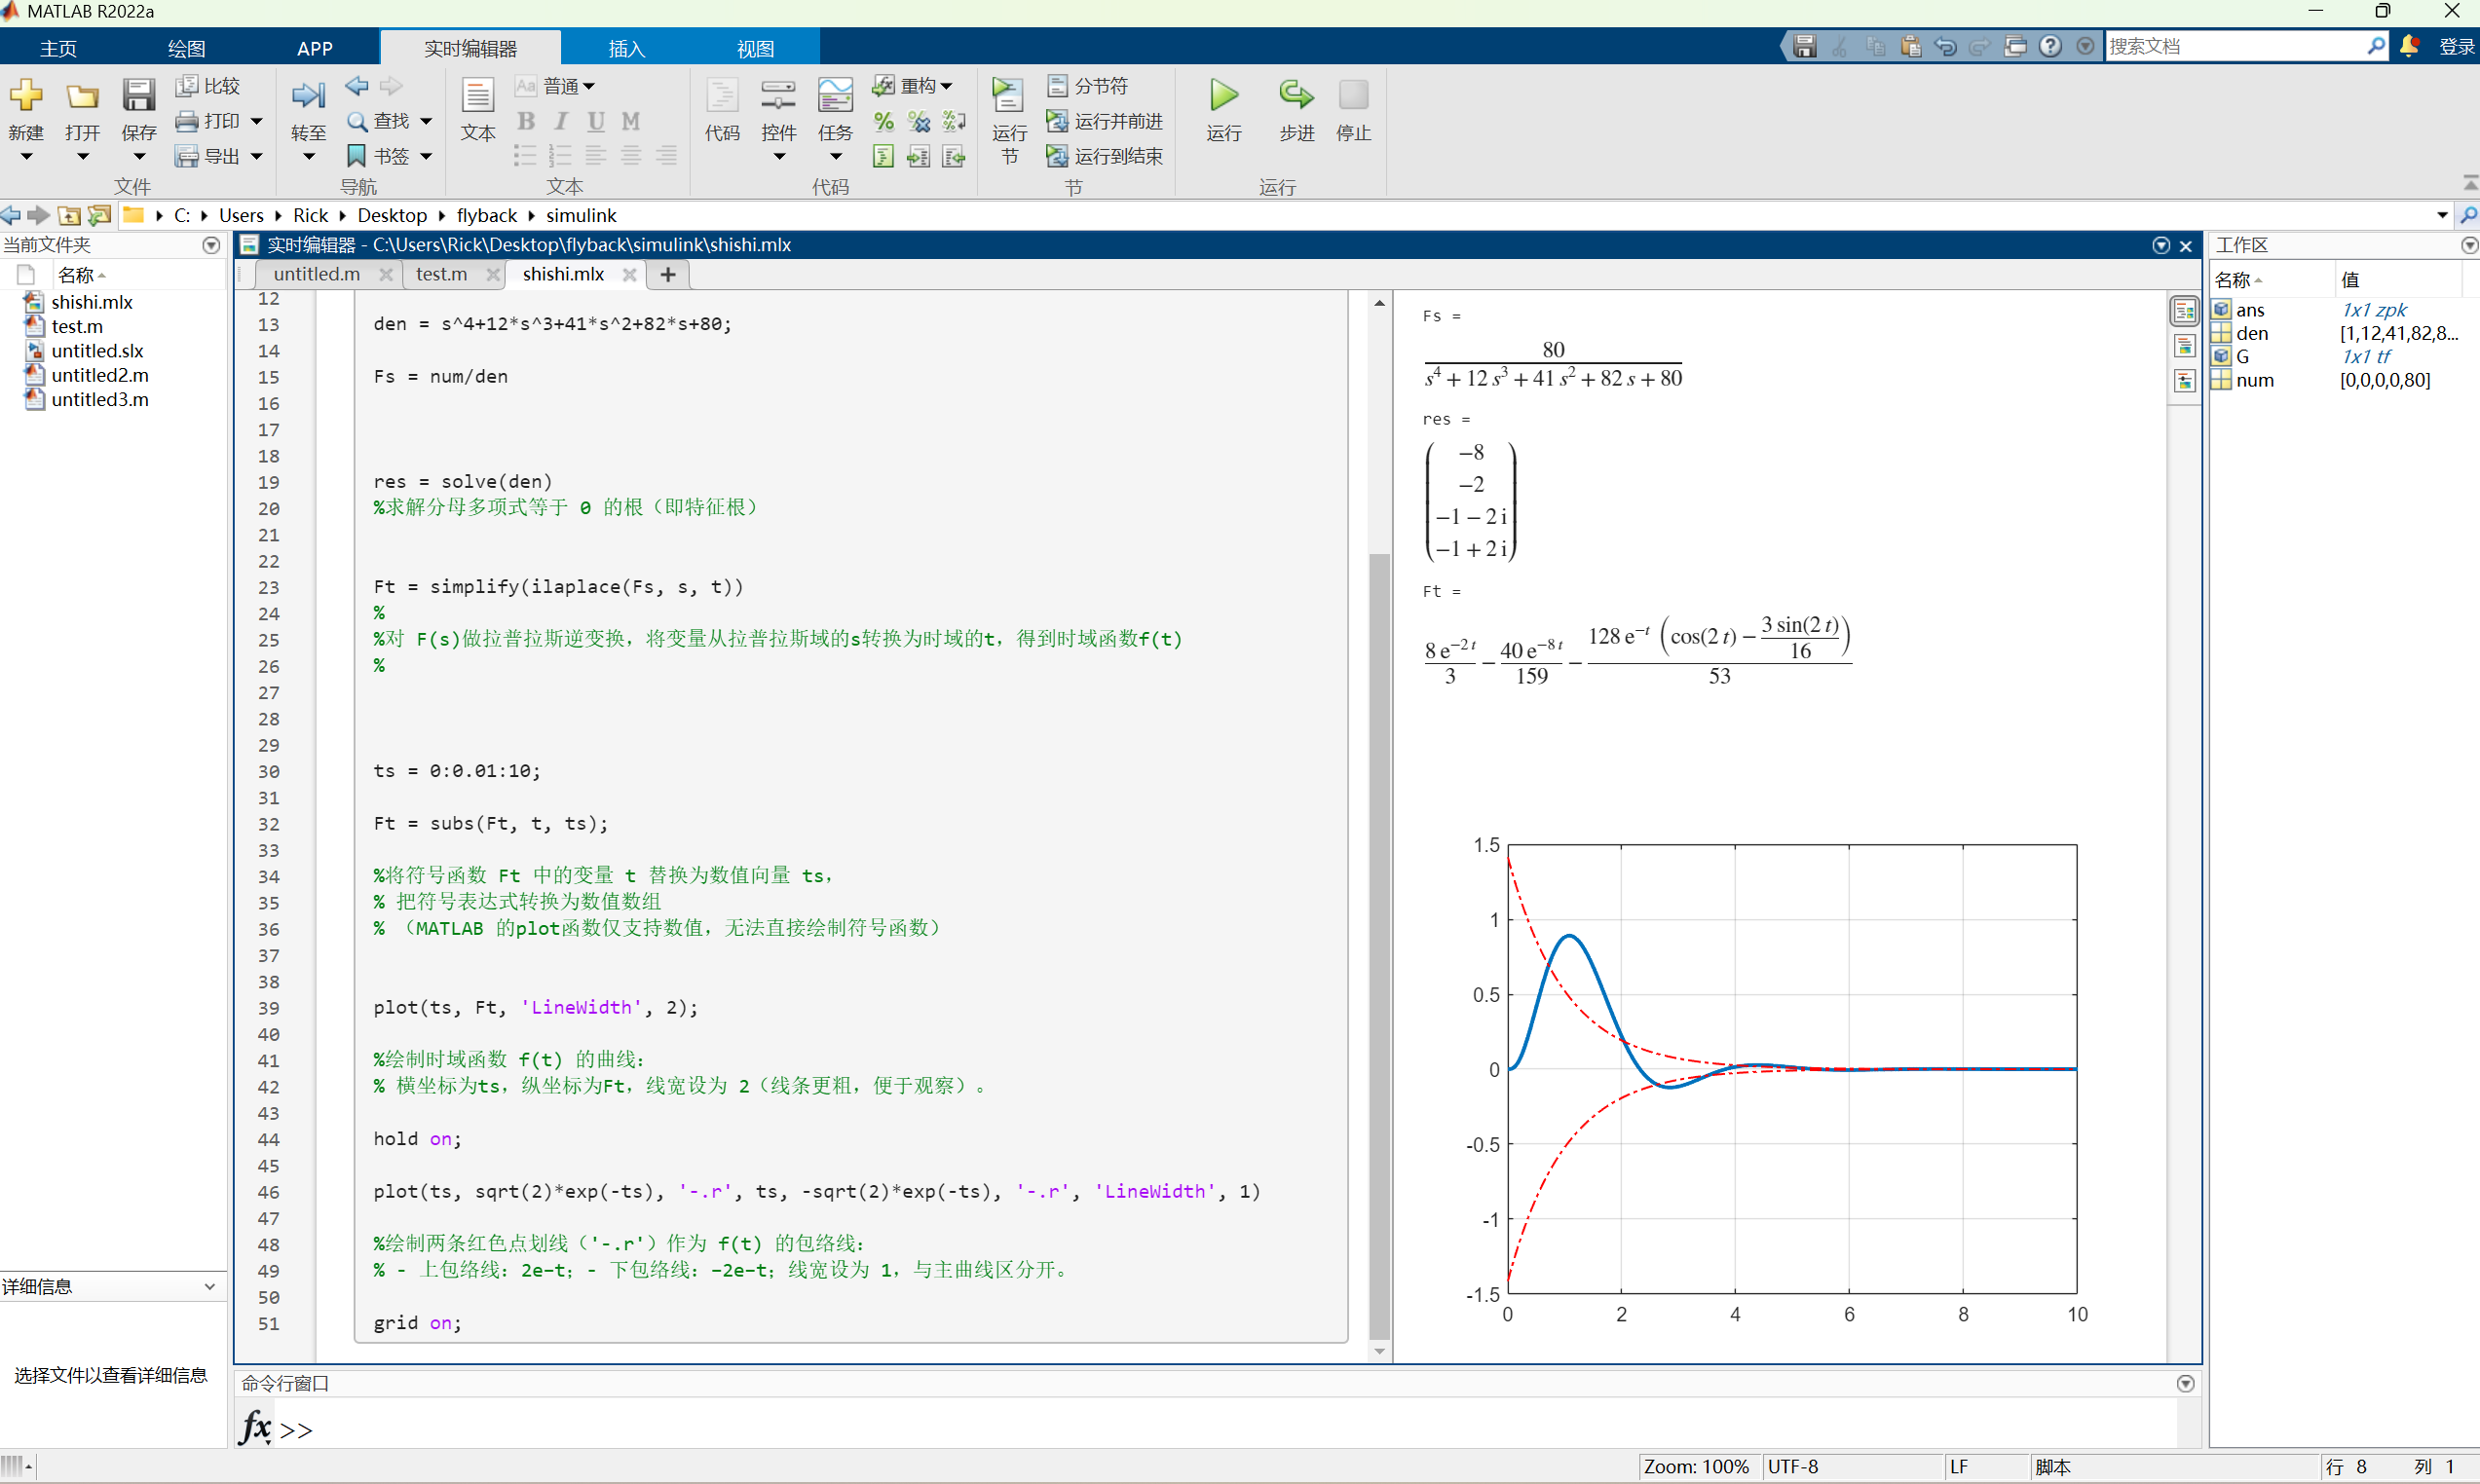Click the Sign In button at the top right
Screen dimensions: 2480x1484
2456,46
